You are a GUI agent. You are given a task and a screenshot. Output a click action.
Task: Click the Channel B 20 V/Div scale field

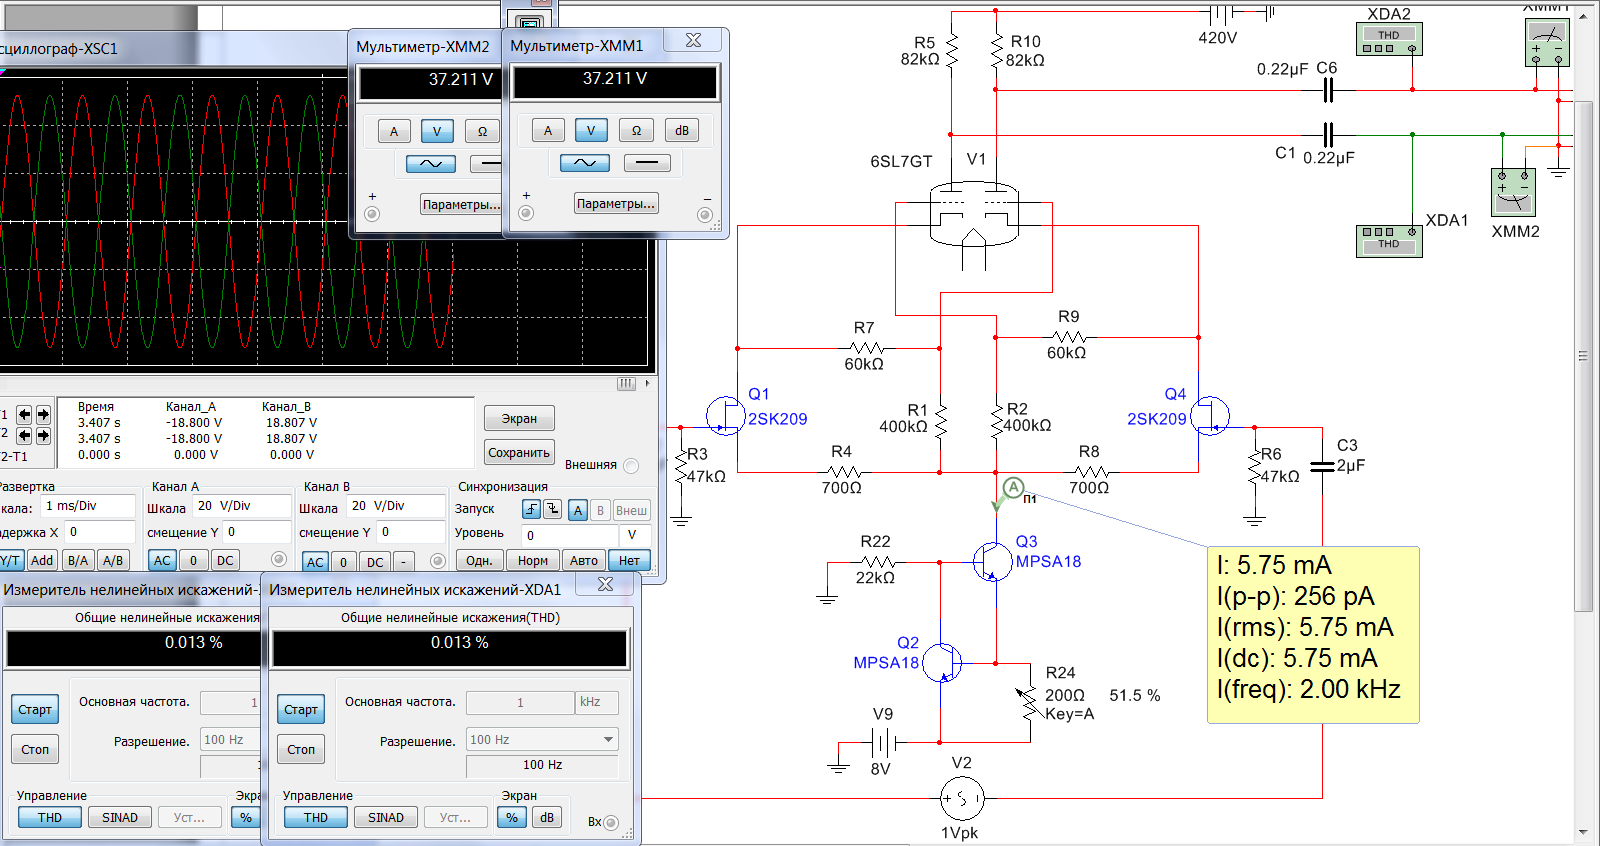coord(396,506)
